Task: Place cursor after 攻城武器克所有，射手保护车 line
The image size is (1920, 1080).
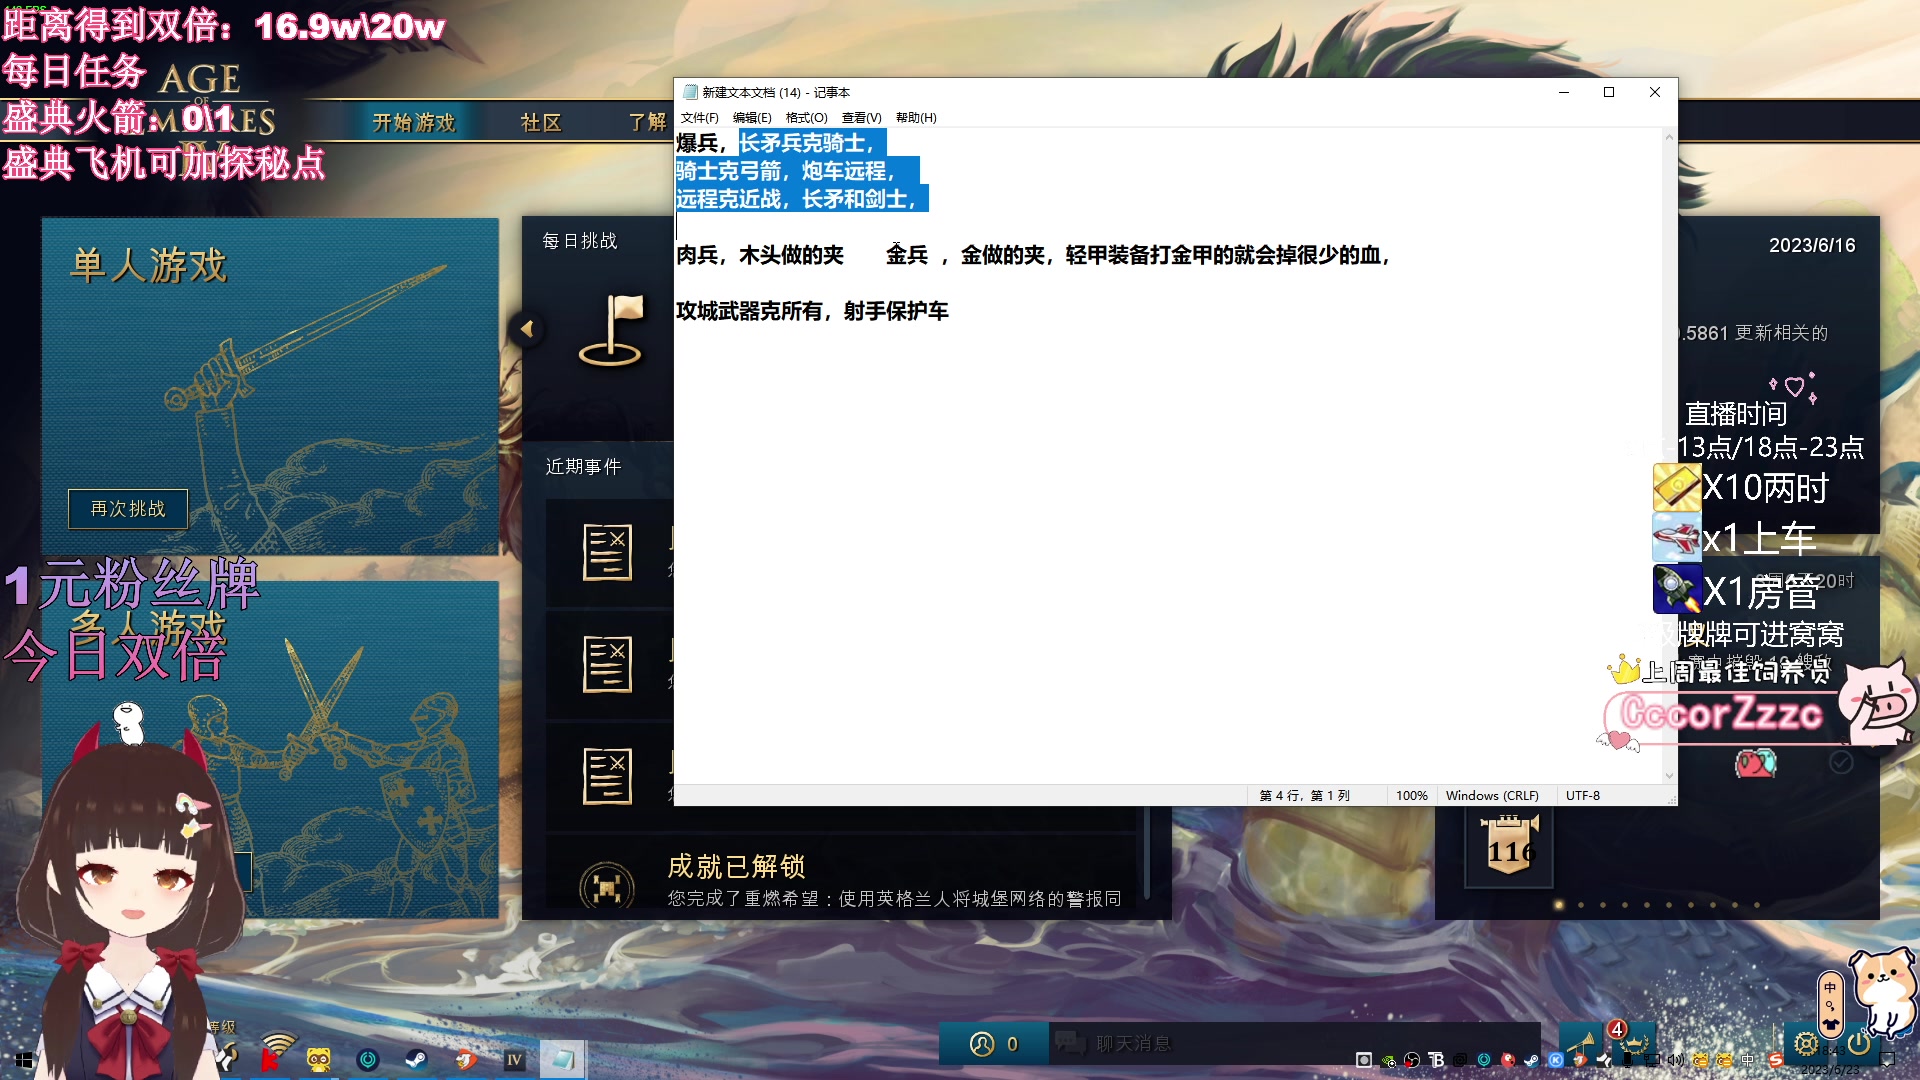Action: [950, 311]
